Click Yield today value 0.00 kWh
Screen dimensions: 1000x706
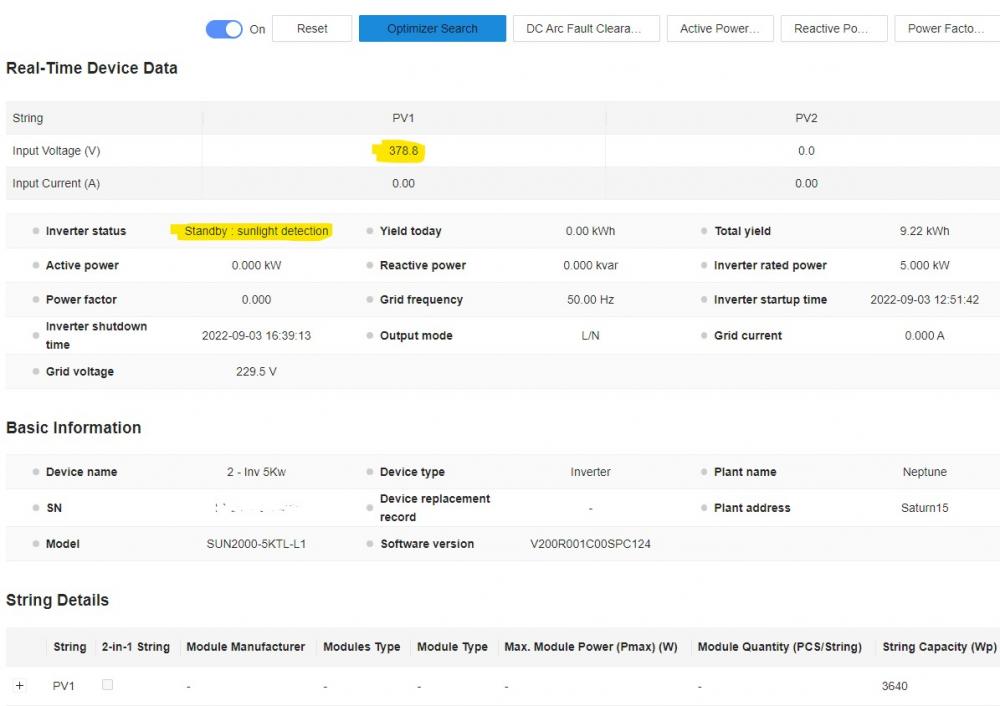590,231
